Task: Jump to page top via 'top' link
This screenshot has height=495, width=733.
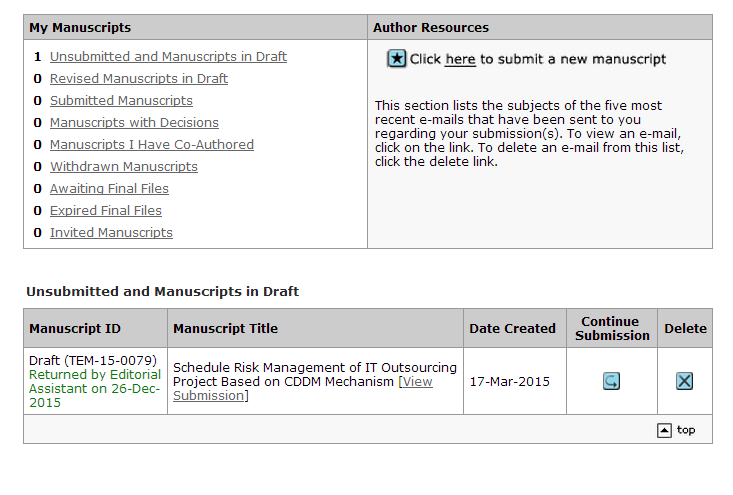Action: tap(686, 430)
